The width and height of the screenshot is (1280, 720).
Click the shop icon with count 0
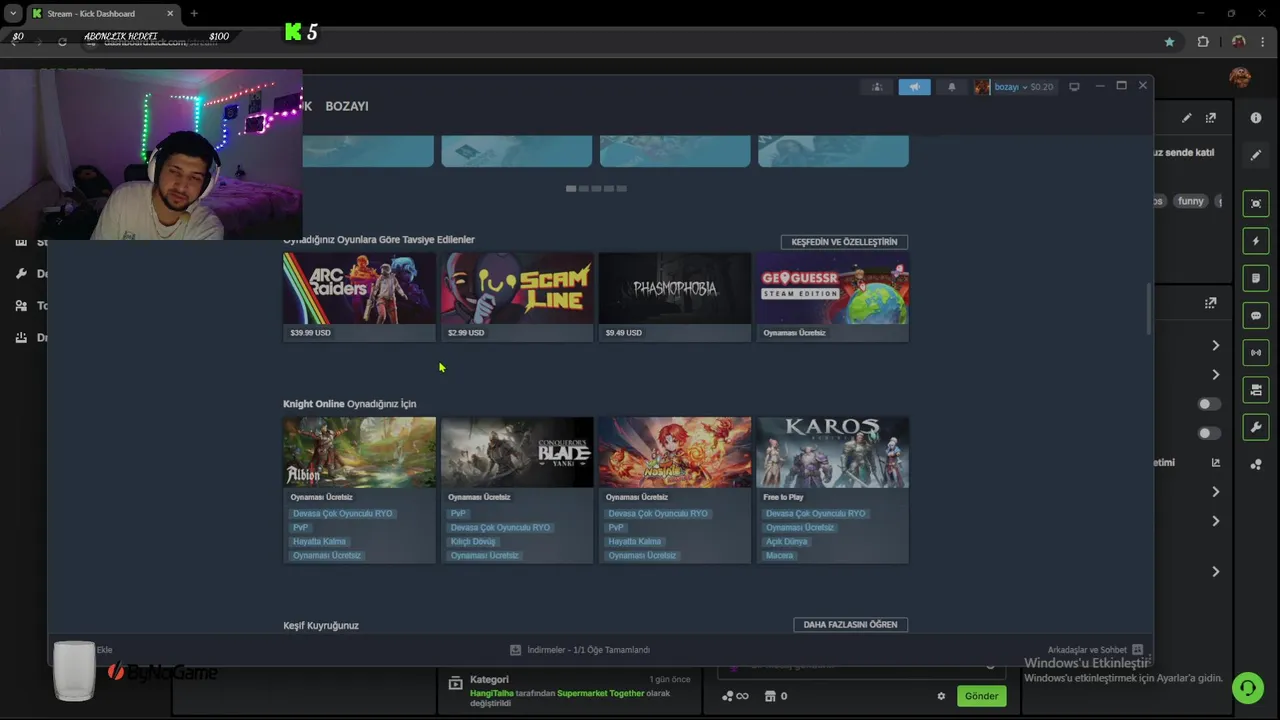770,696
